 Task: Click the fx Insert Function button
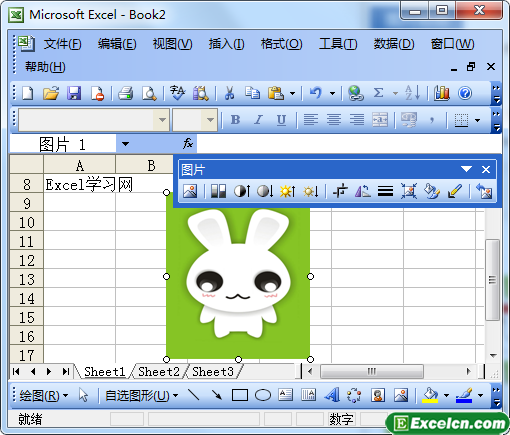point(188,144)
